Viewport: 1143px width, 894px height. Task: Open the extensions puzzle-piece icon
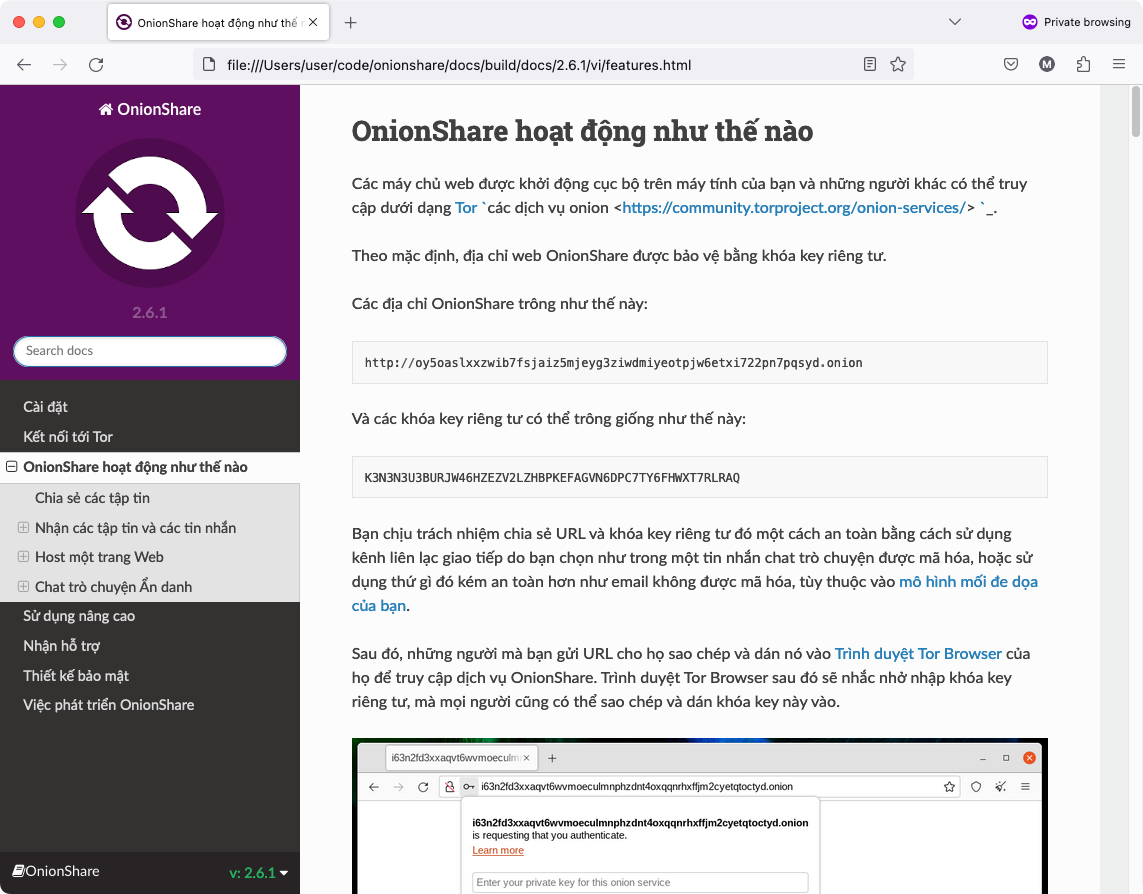1083,63
